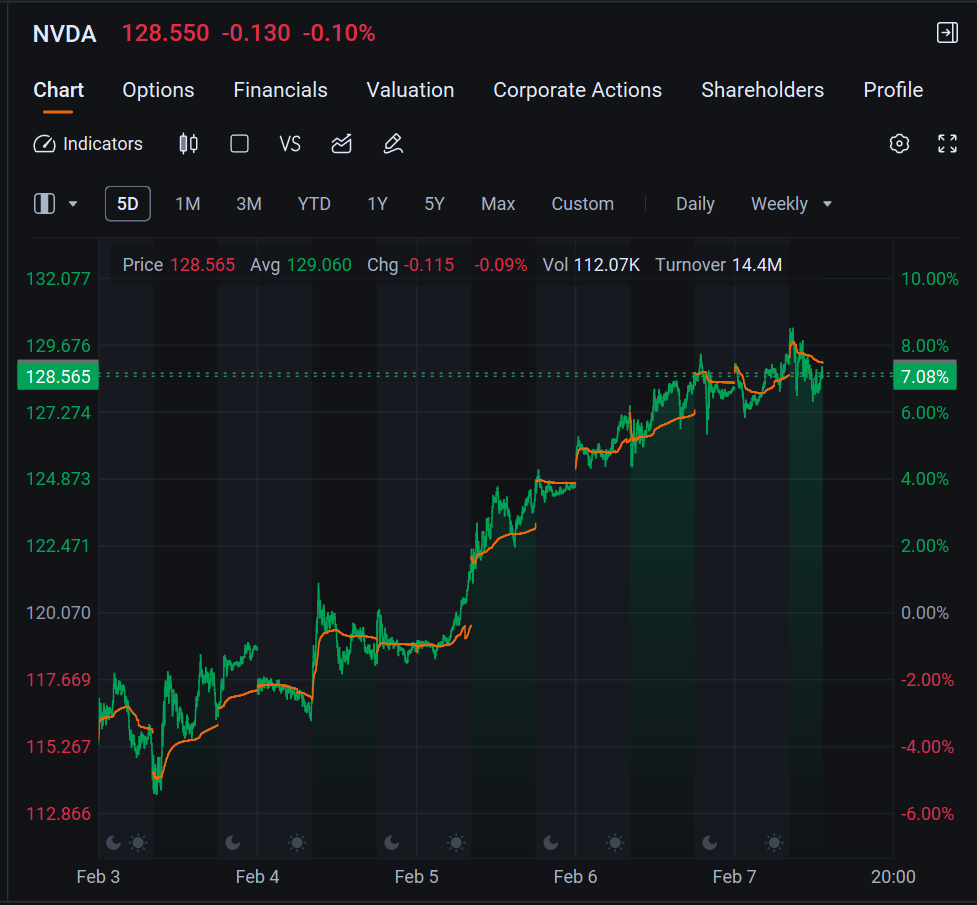Click the Feb 3 moon session icon
Image resolution: width=977 pixels, height=905 pixels.
tap(113, 843)
